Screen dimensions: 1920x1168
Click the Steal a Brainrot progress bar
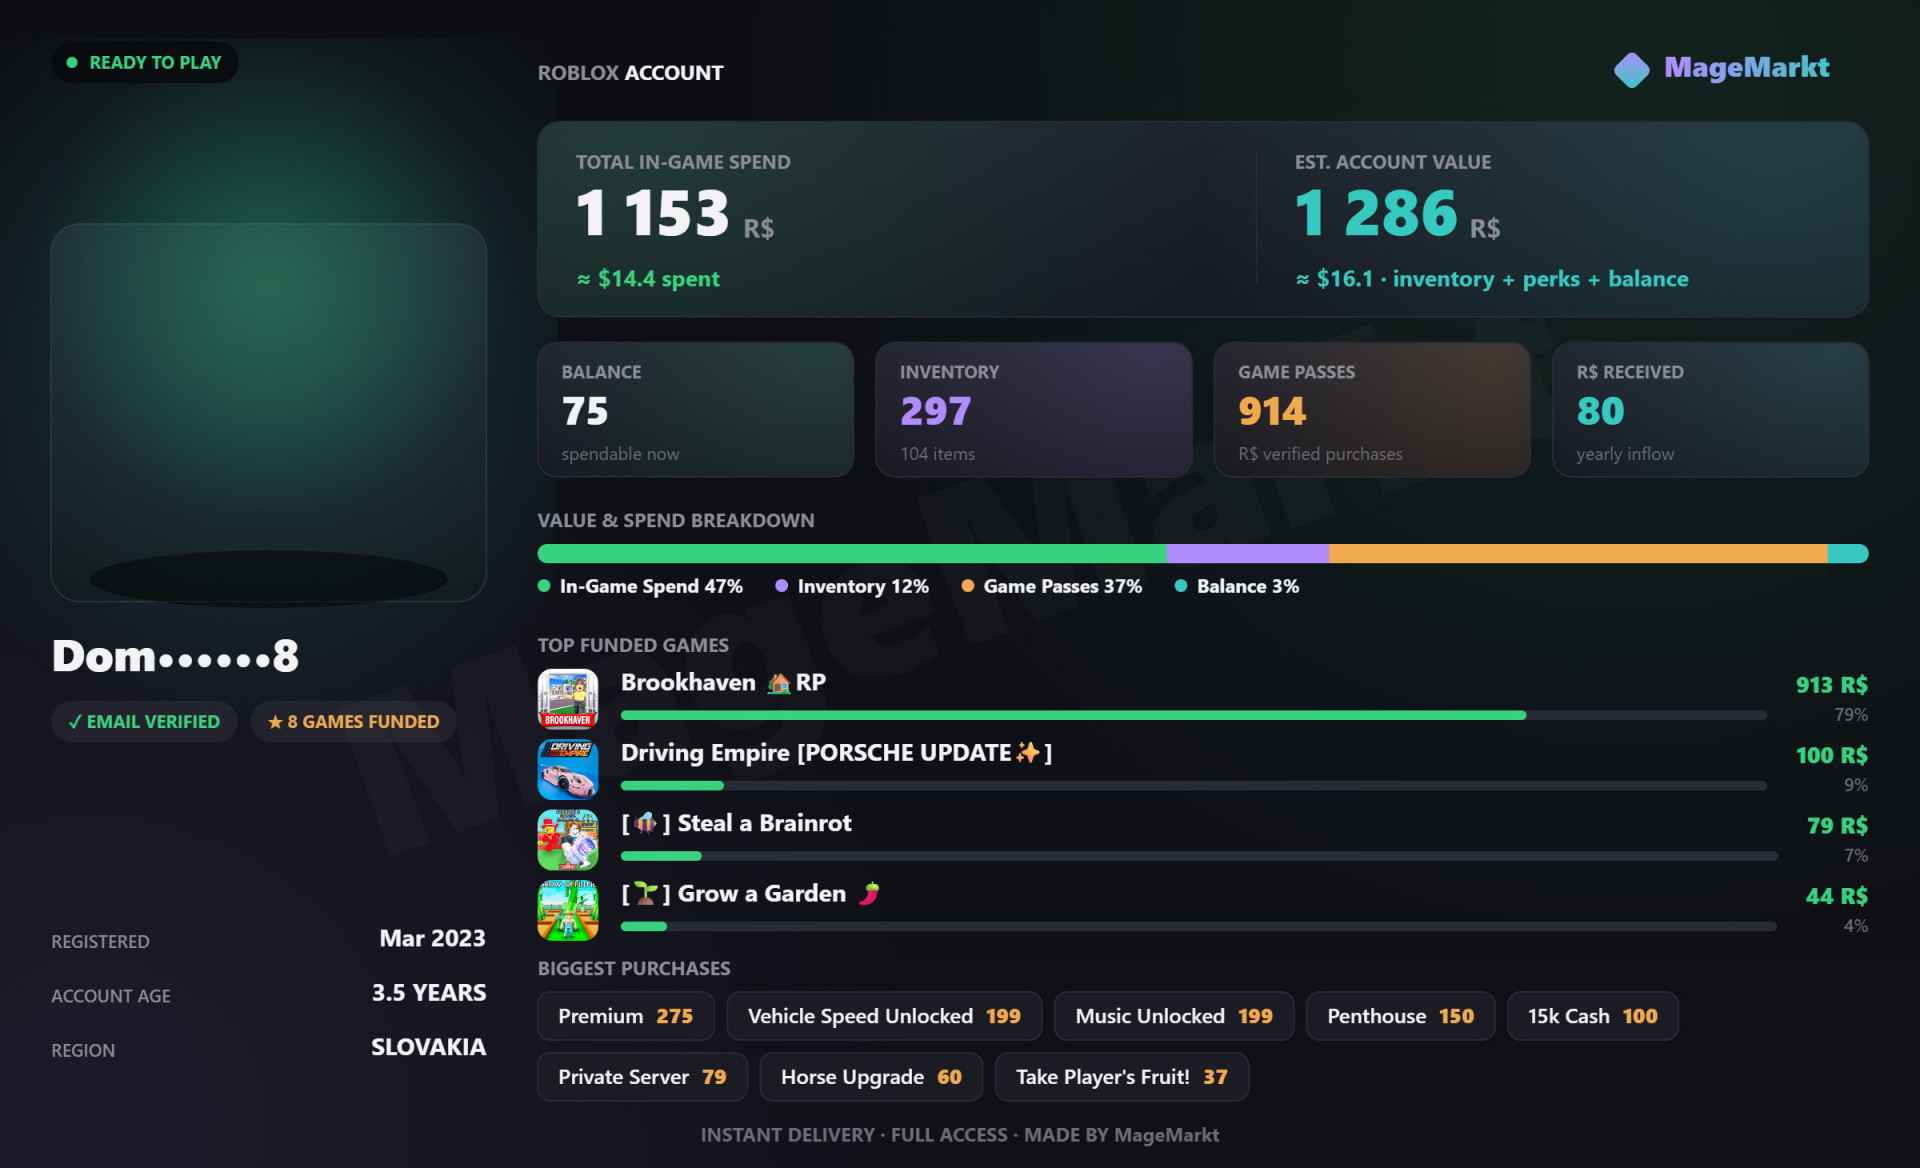pos(1199,856)
